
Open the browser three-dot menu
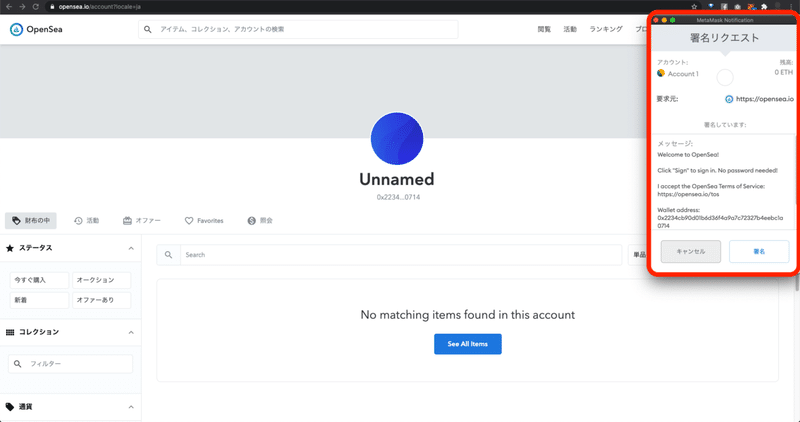792,7
